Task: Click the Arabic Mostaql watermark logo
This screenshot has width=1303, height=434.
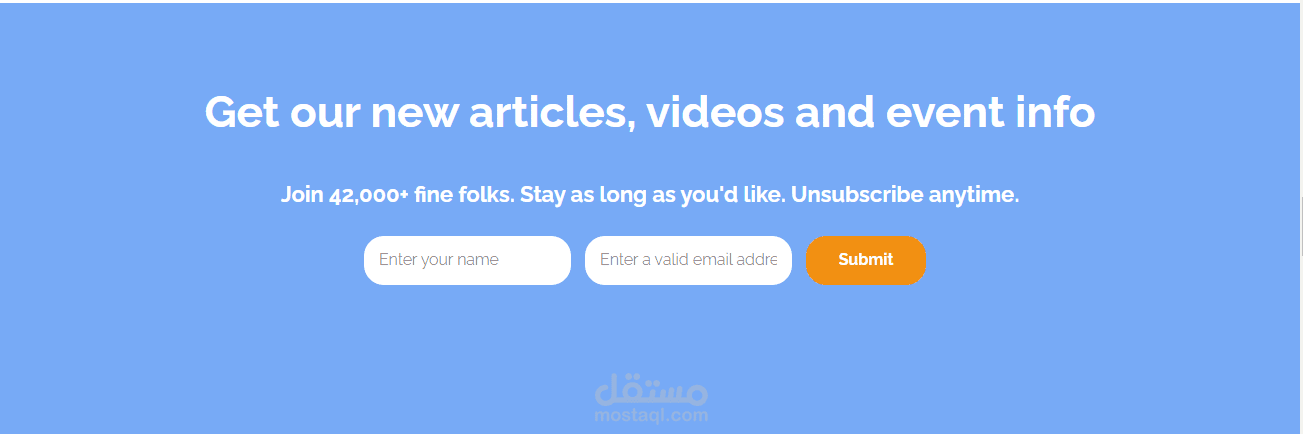Action: (x=651, y=390)
